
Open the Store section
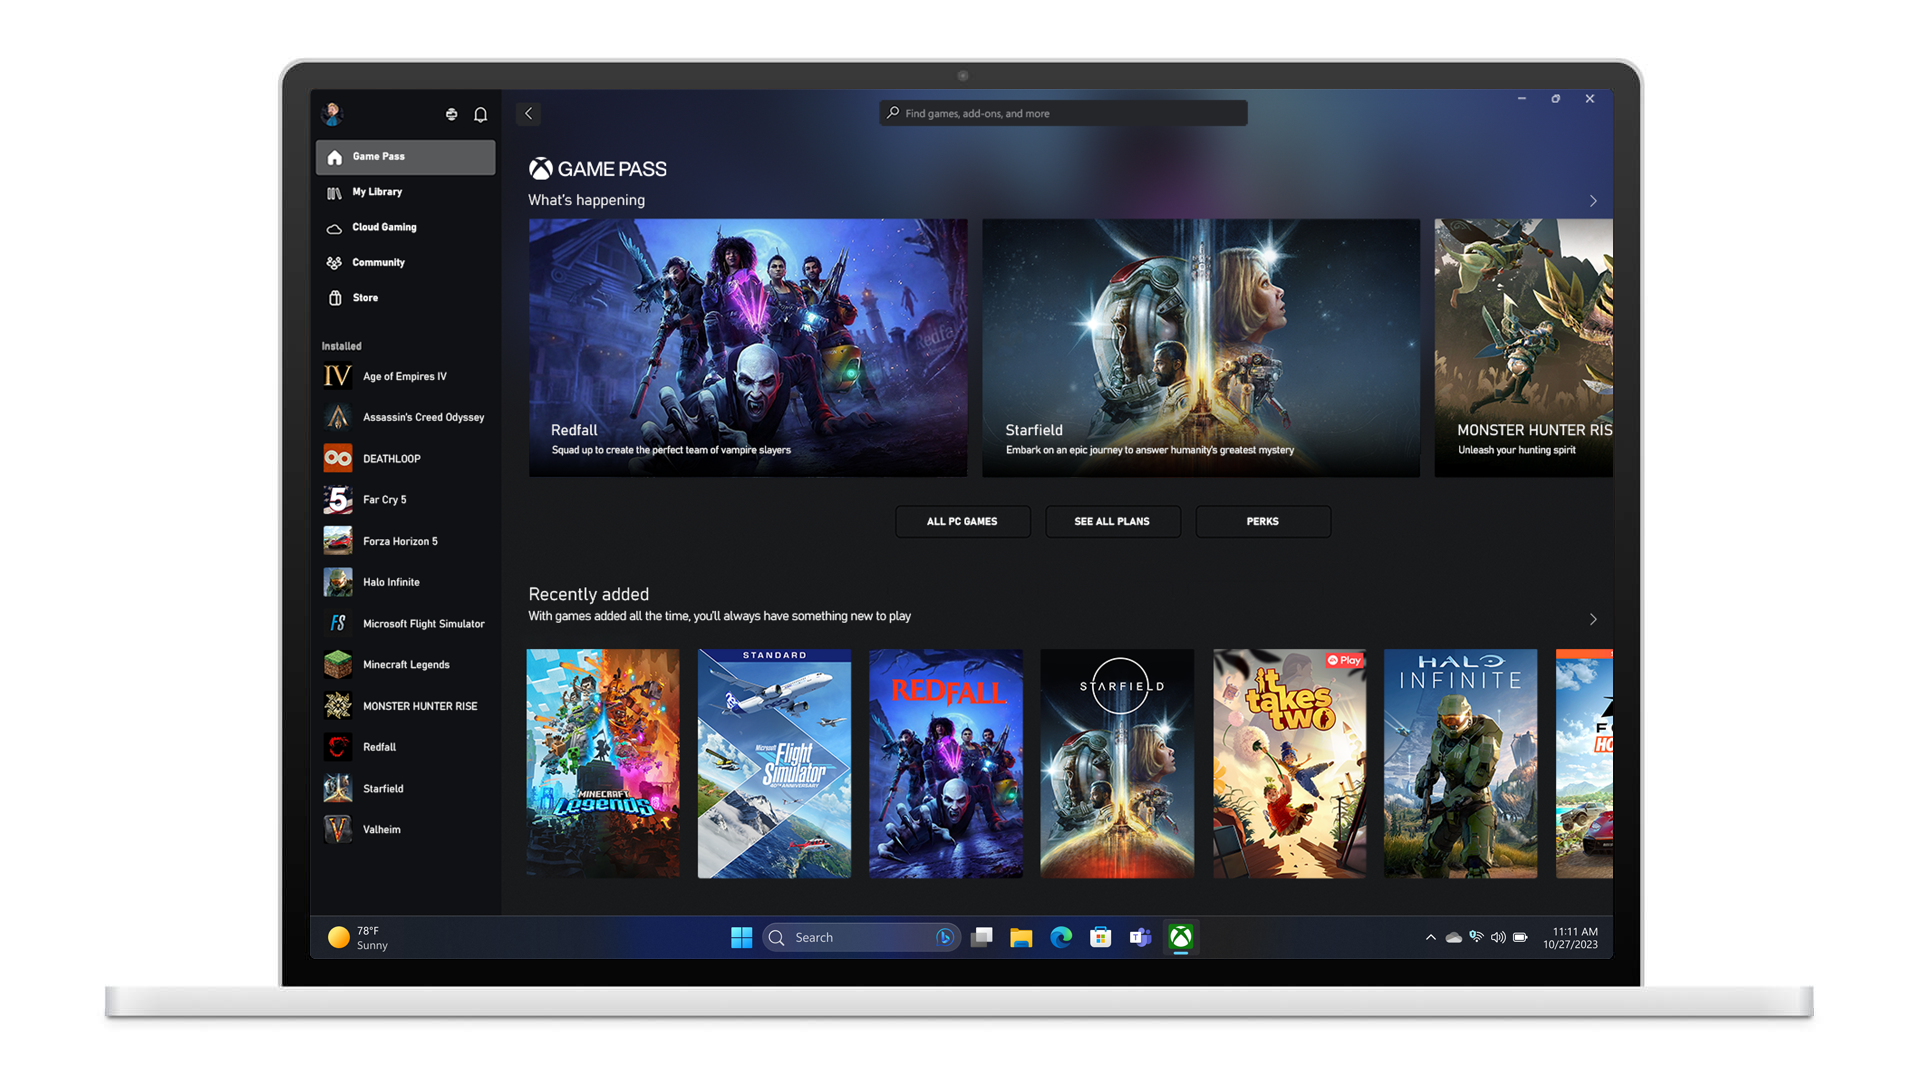(405, 298)
